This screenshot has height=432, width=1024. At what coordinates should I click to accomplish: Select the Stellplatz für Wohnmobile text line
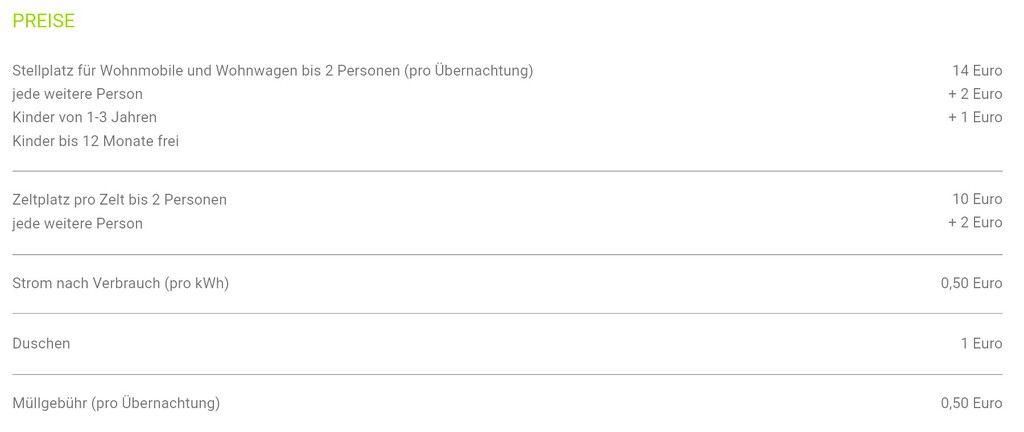pos(272,71)
